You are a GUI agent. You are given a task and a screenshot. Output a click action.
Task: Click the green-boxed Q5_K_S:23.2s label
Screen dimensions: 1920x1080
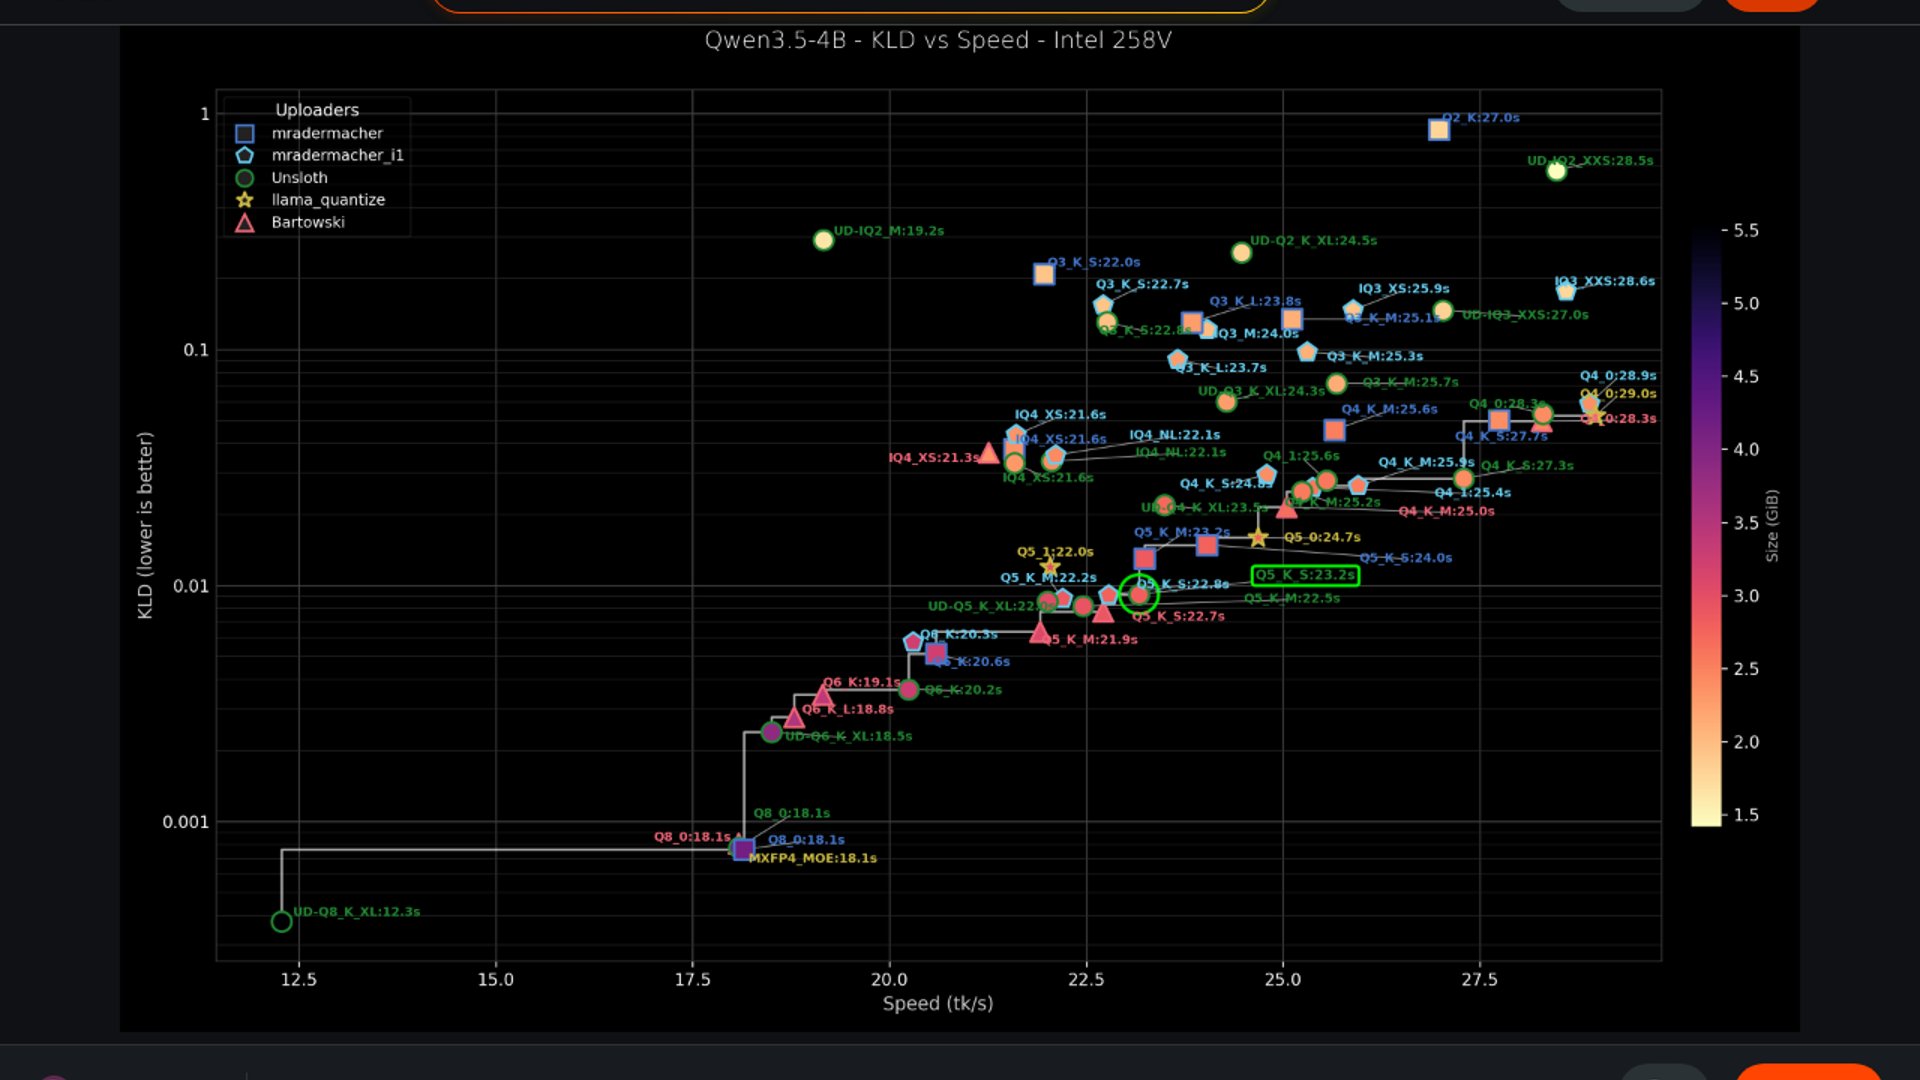[1305, 575]
